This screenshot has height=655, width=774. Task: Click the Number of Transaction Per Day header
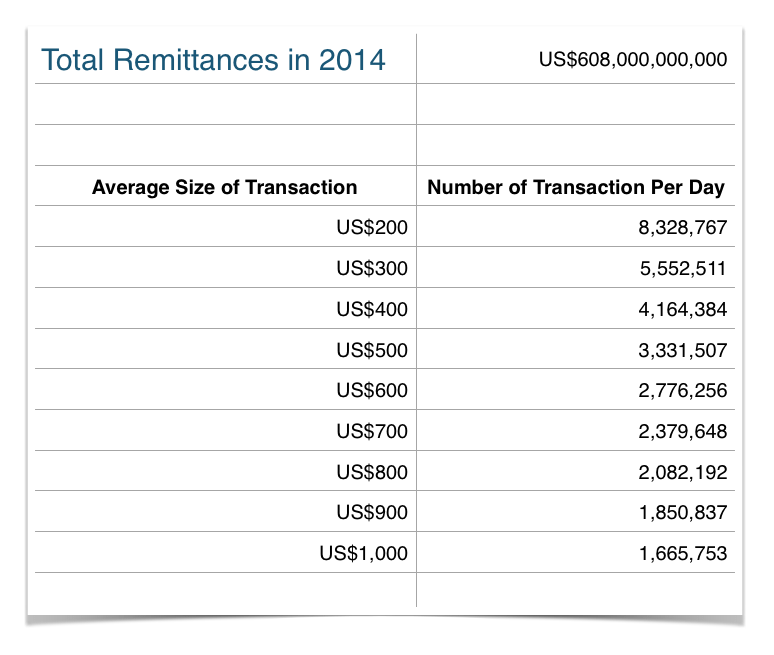click(x=576, y=187)
